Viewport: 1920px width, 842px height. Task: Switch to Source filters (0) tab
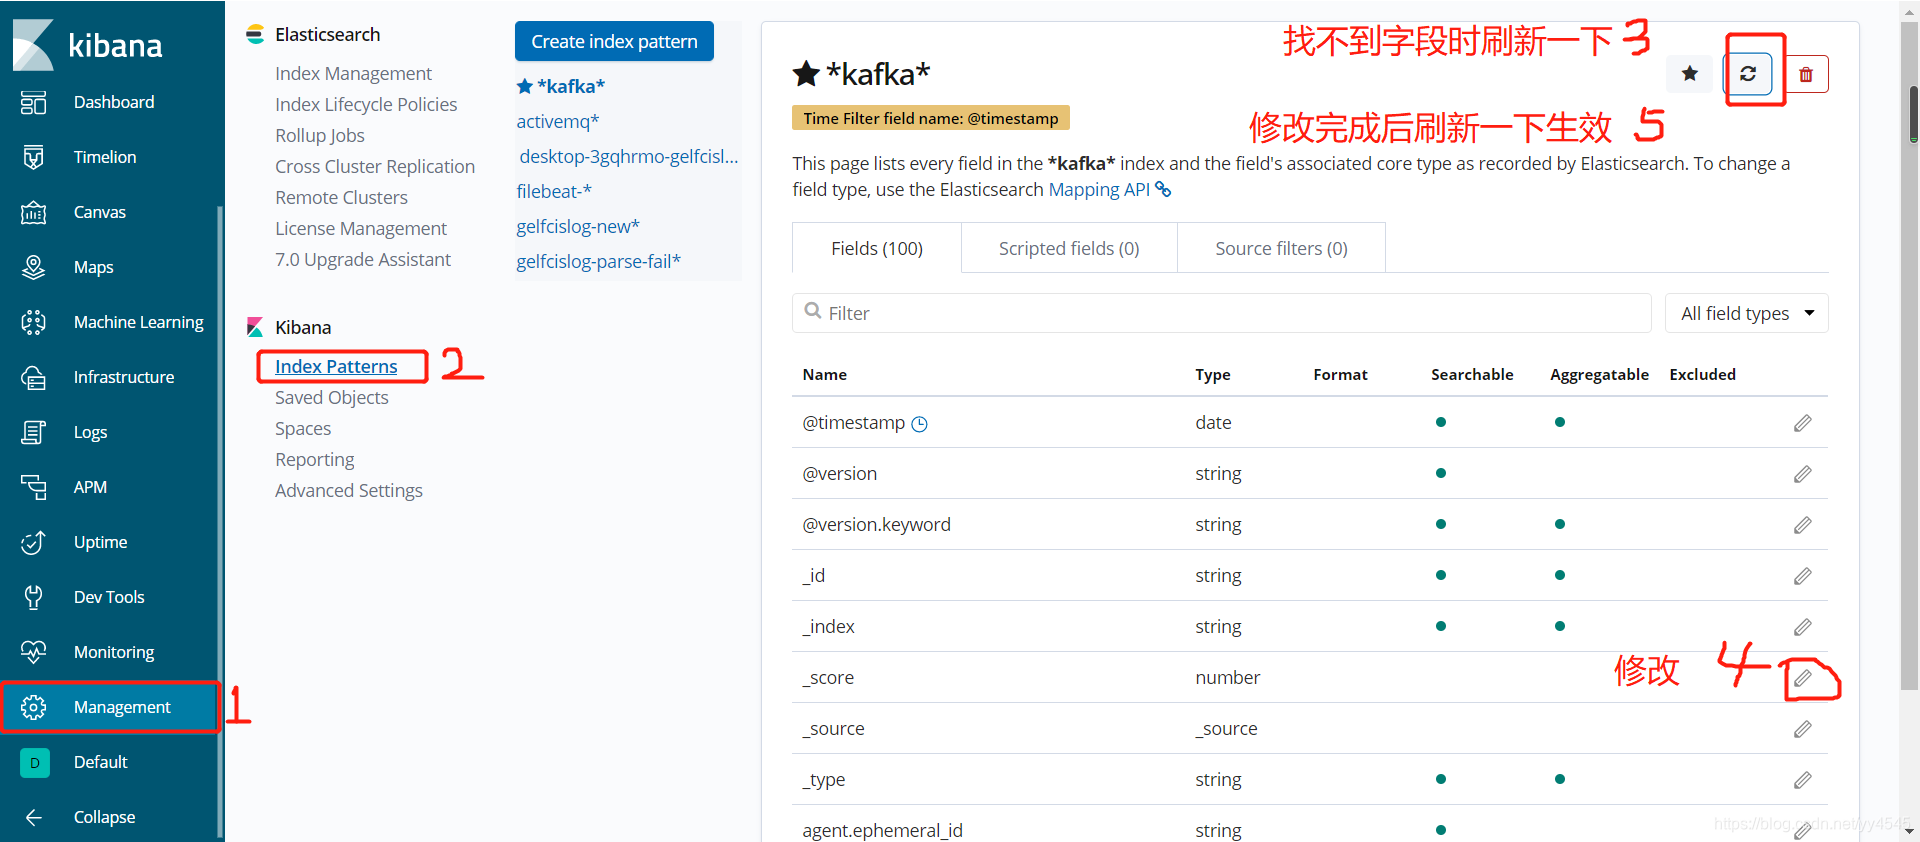(1281, 248)
